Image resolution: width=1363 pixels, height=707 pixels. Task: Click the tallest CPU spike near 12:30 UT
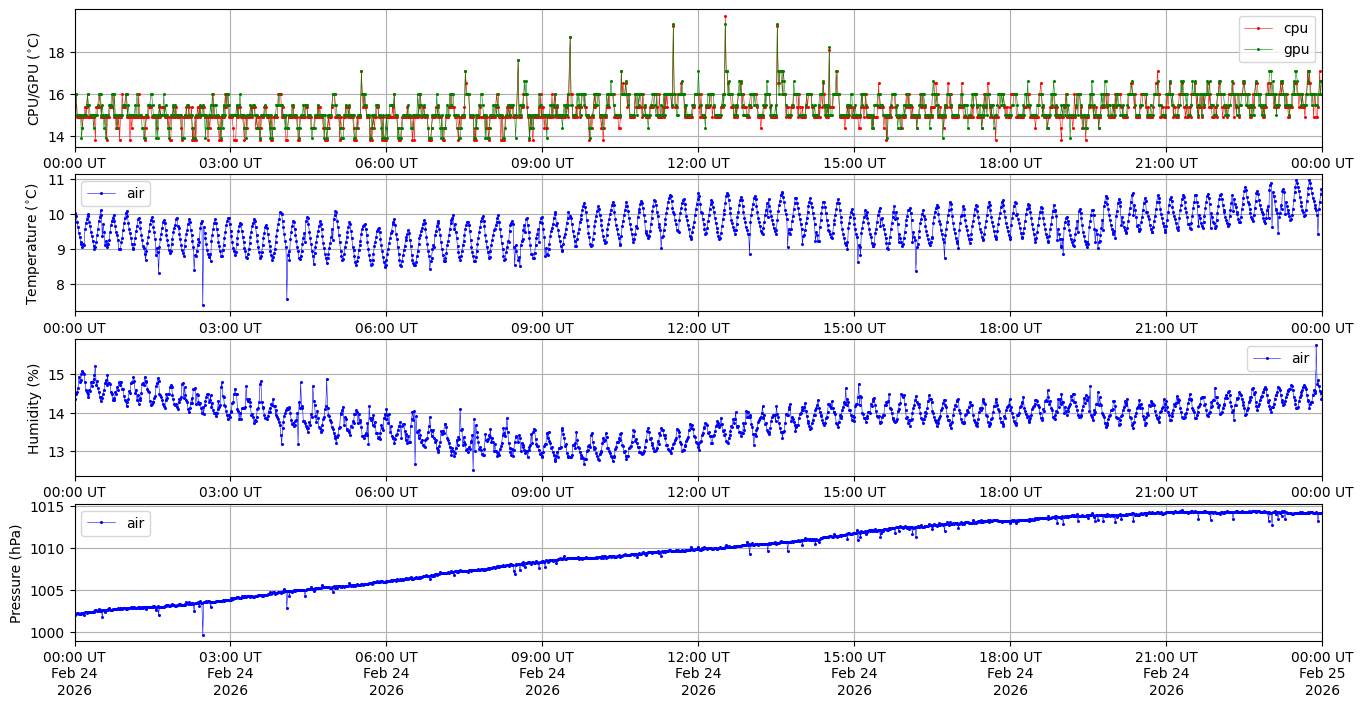(x=725, y=17)
